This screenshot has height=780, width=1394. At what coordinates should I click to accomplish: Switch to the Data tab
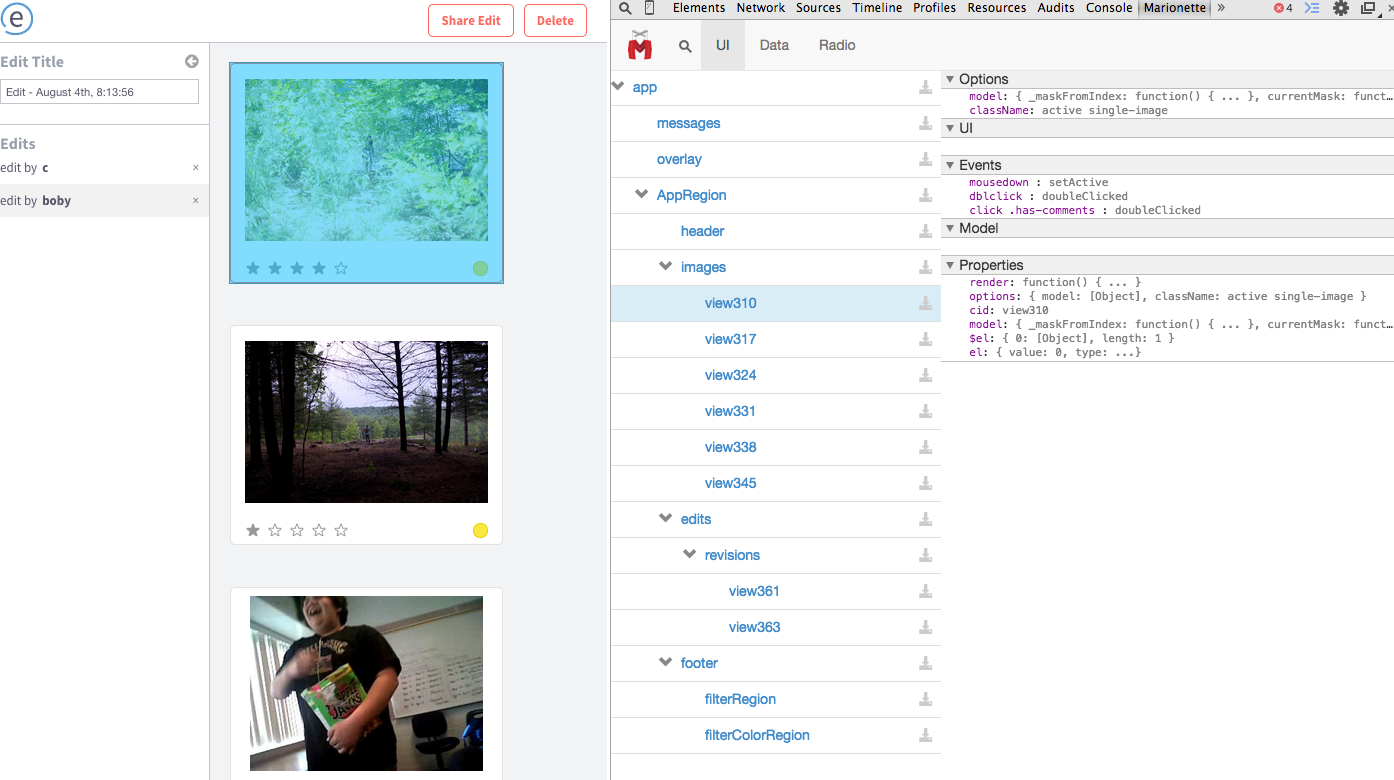point(774,45)
